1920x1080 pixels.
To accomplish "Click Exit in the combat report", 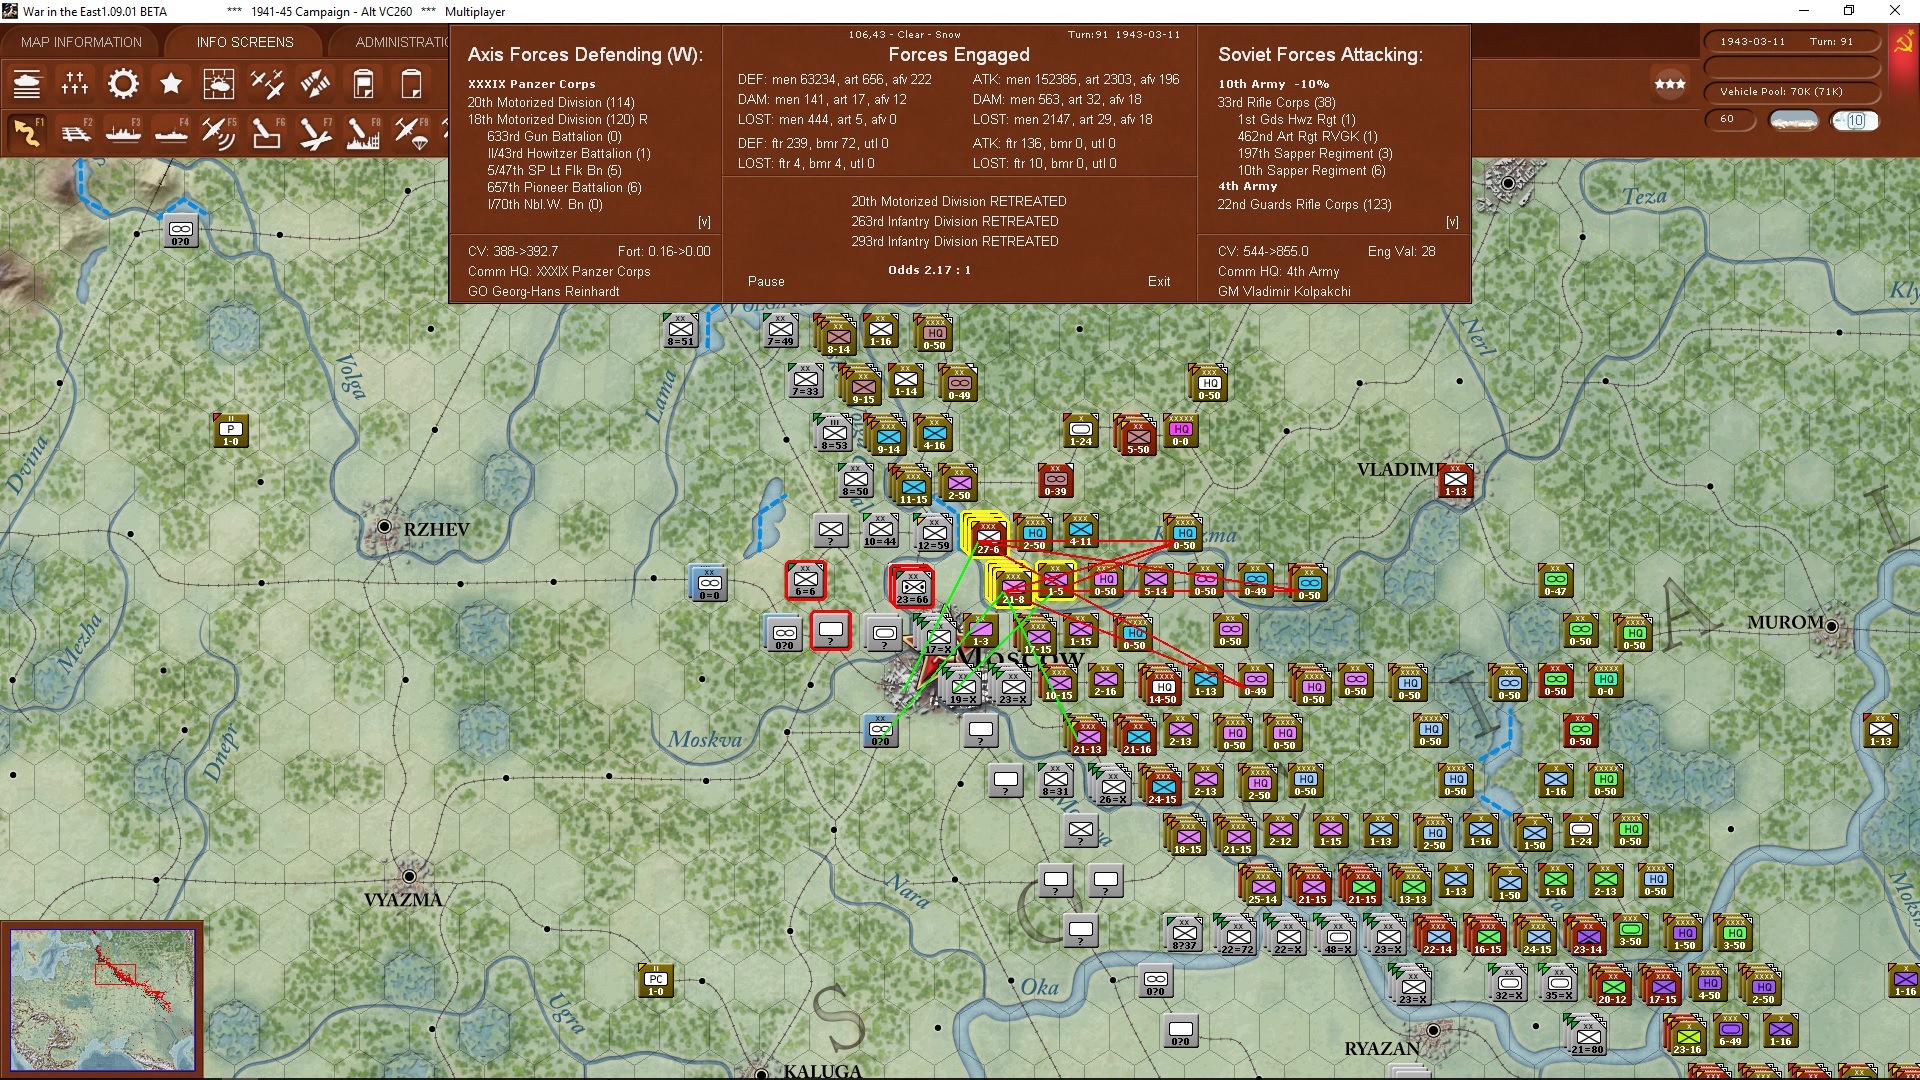I will [x=1158, y=281].
